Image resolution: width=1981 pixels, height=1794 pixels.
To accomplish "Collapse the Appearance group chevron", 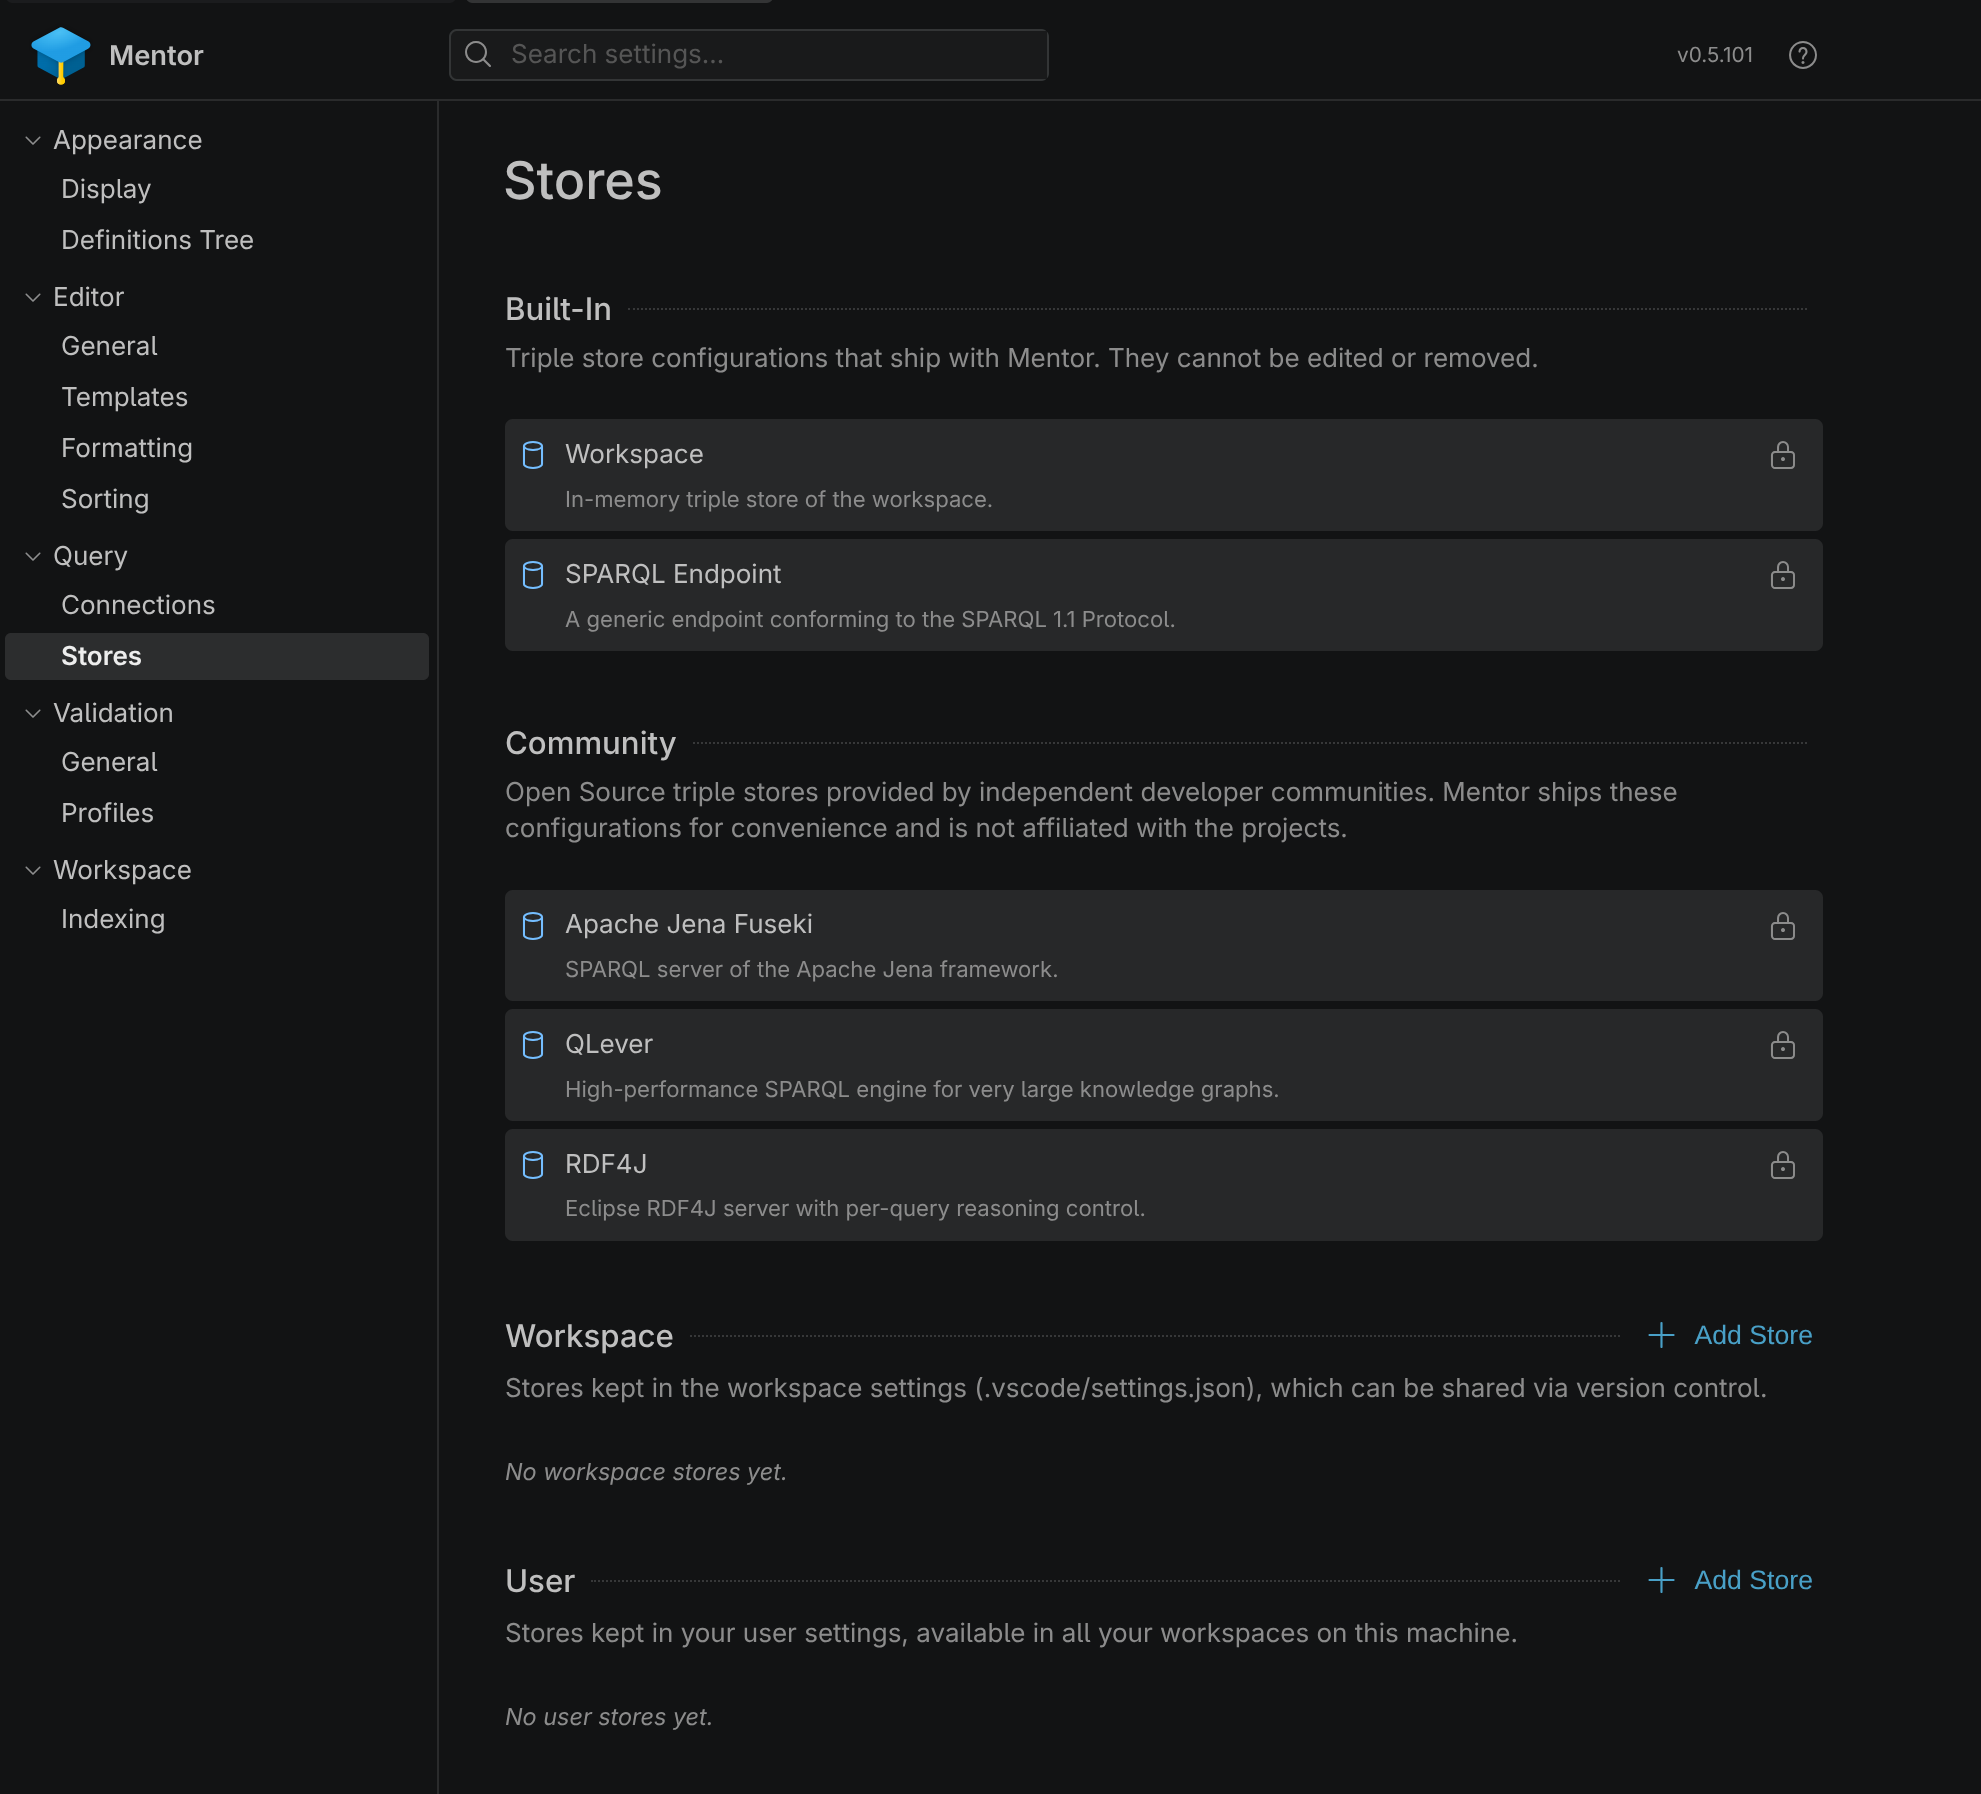I will pyautogui.click(x=33, y=140).
